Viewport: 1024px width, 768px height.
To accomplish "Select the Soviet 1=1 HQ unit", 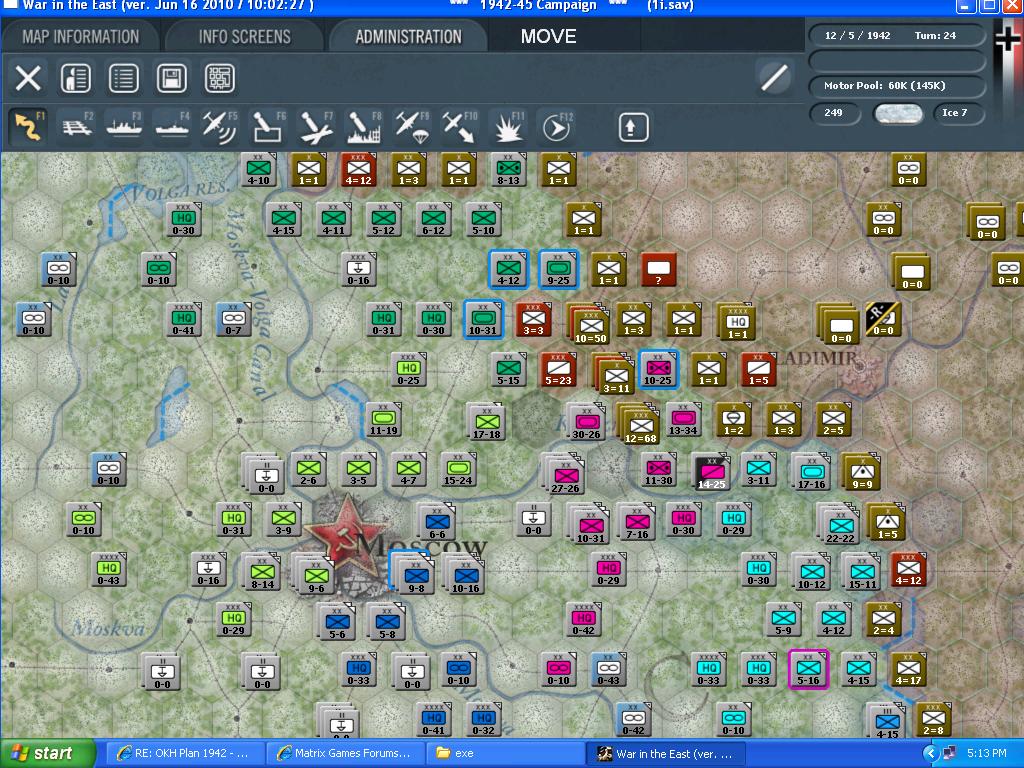I will 737,321.
